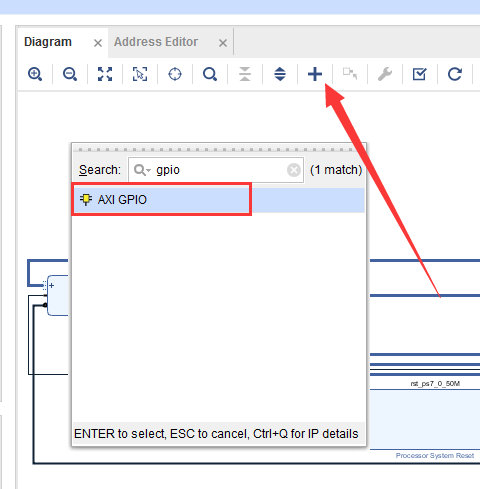The image size is (480, 489).
Task: Expand the block's plus port expander
Action: pyautogui.click(x=51, y=286)
